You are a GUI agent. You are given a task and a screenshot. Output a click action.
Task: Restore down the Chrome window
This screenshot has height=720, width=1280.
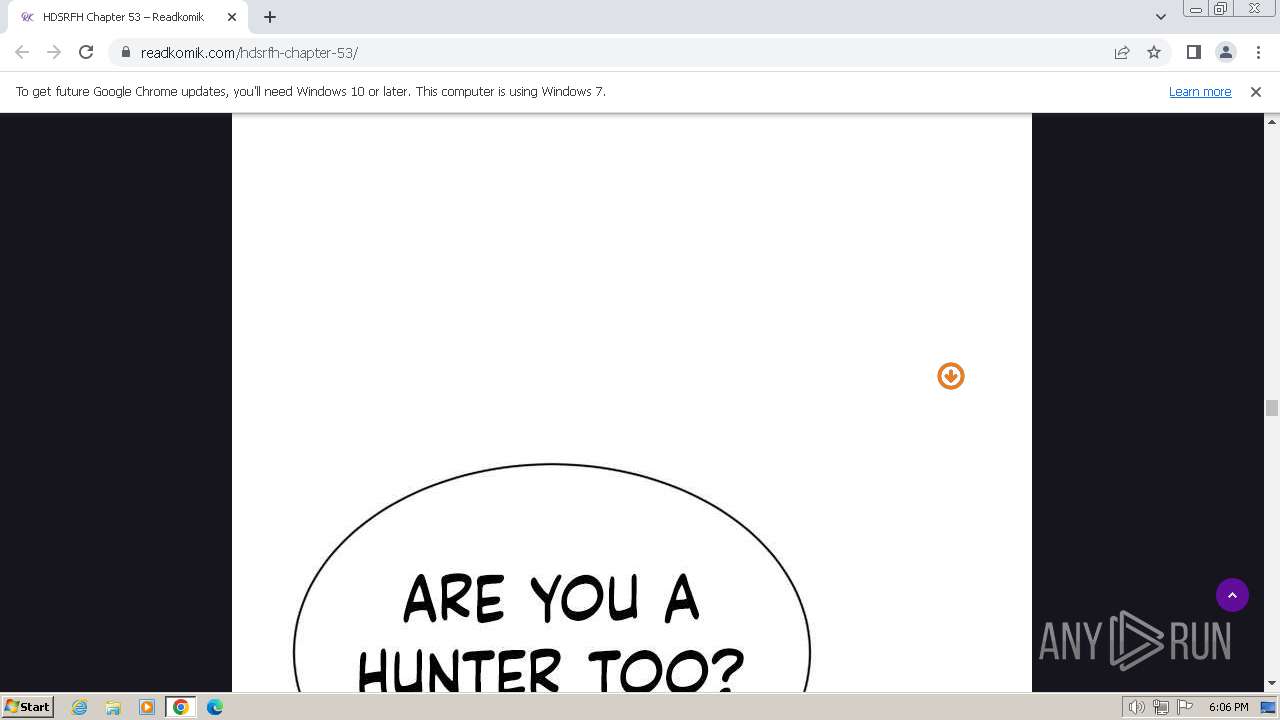pos(1221,9)
